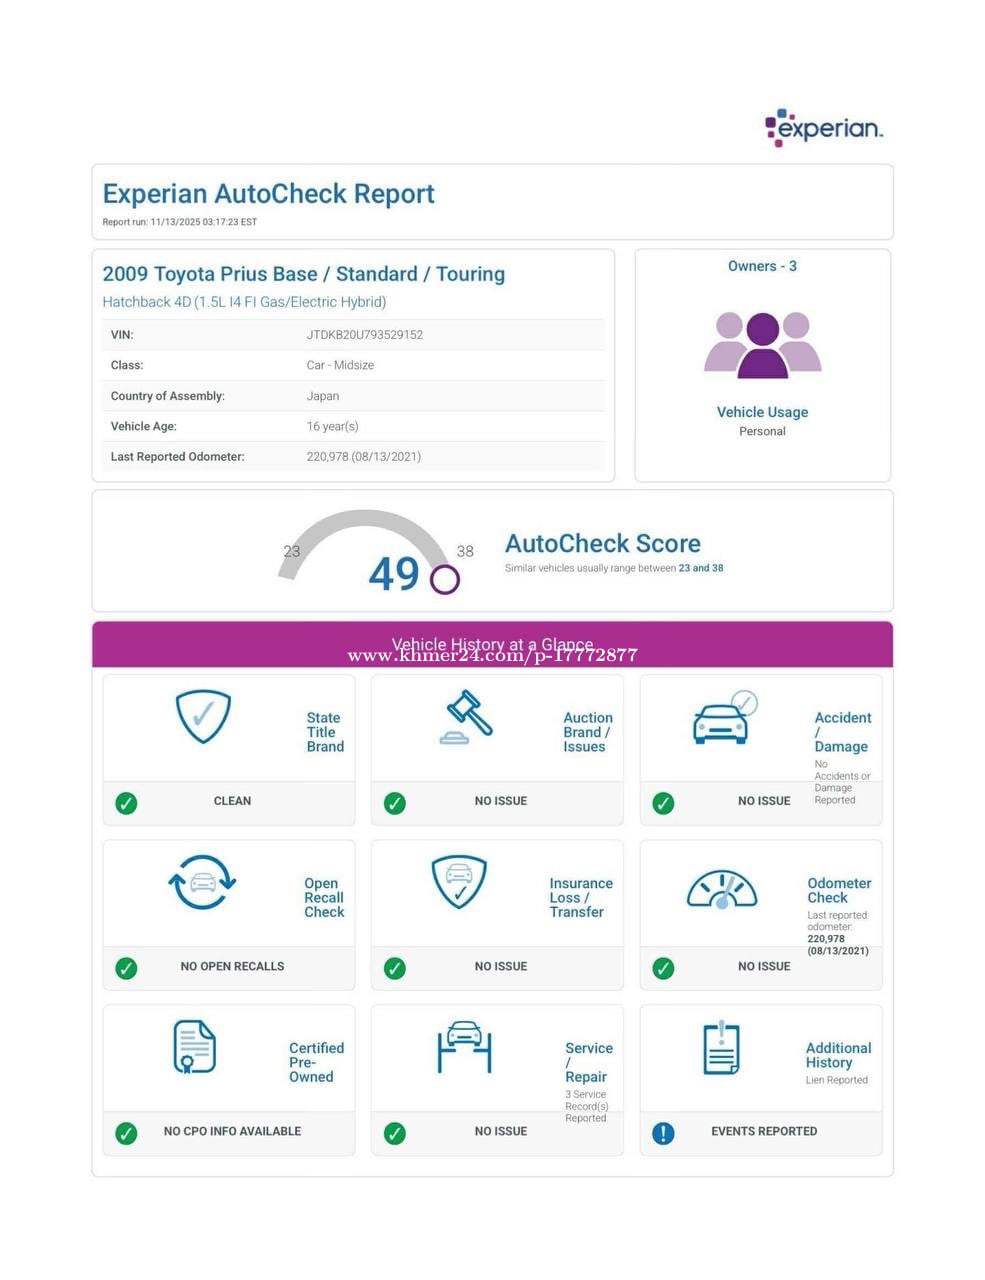The height and width of the screenshot is (1280, 985).
Task: Click the Certified Pre-Owned certificate icon
Action: (x=194, y=1047)
